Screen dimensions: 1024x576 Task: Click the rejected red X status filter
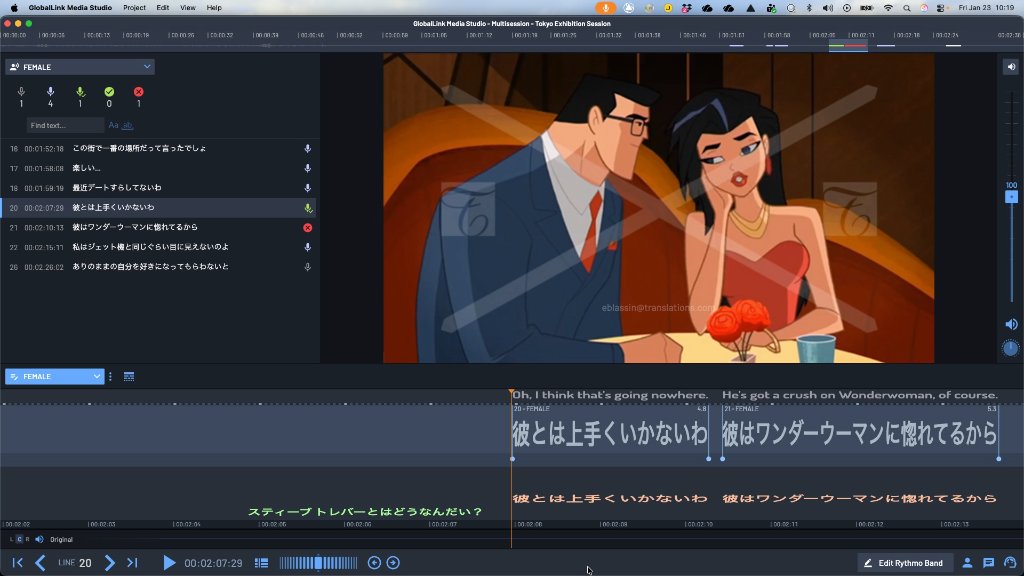139,93
